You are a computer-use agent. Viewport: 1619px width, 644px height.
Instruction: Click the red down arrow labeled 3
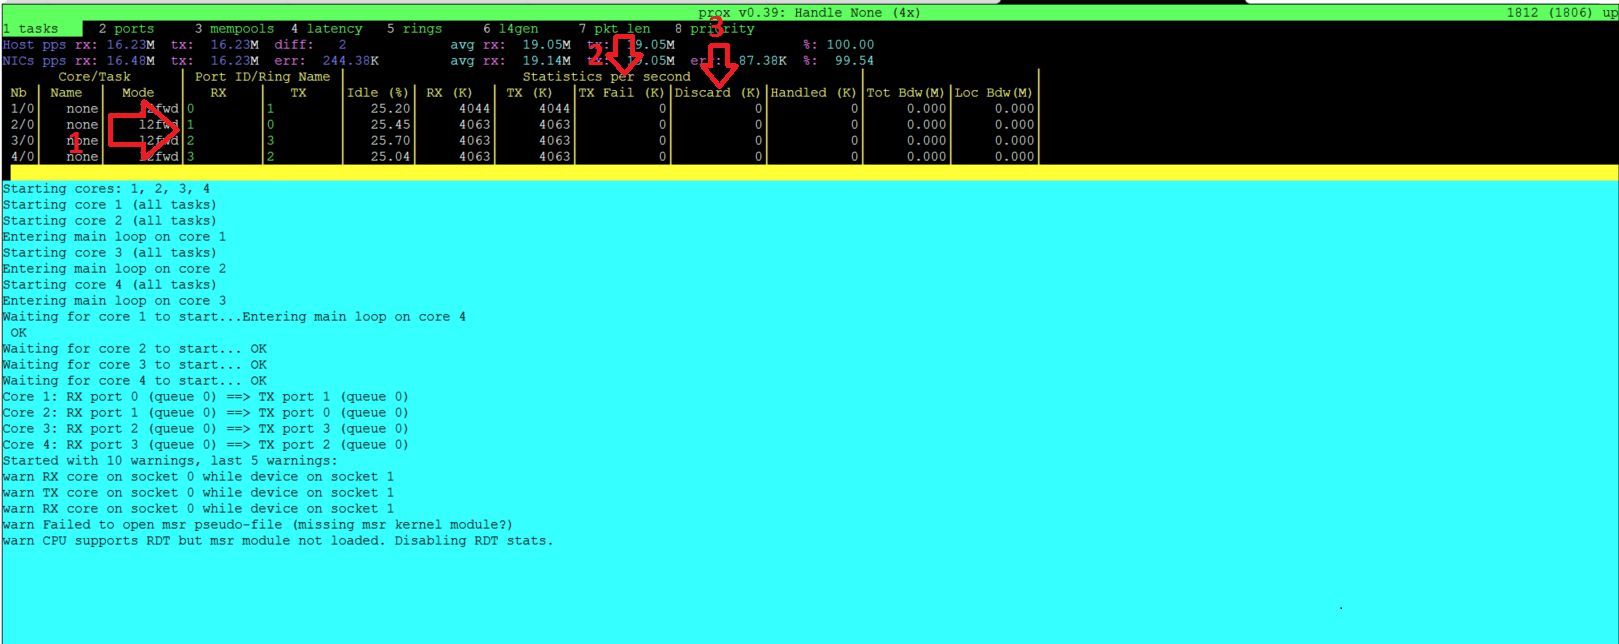click(x=718, y=68)
